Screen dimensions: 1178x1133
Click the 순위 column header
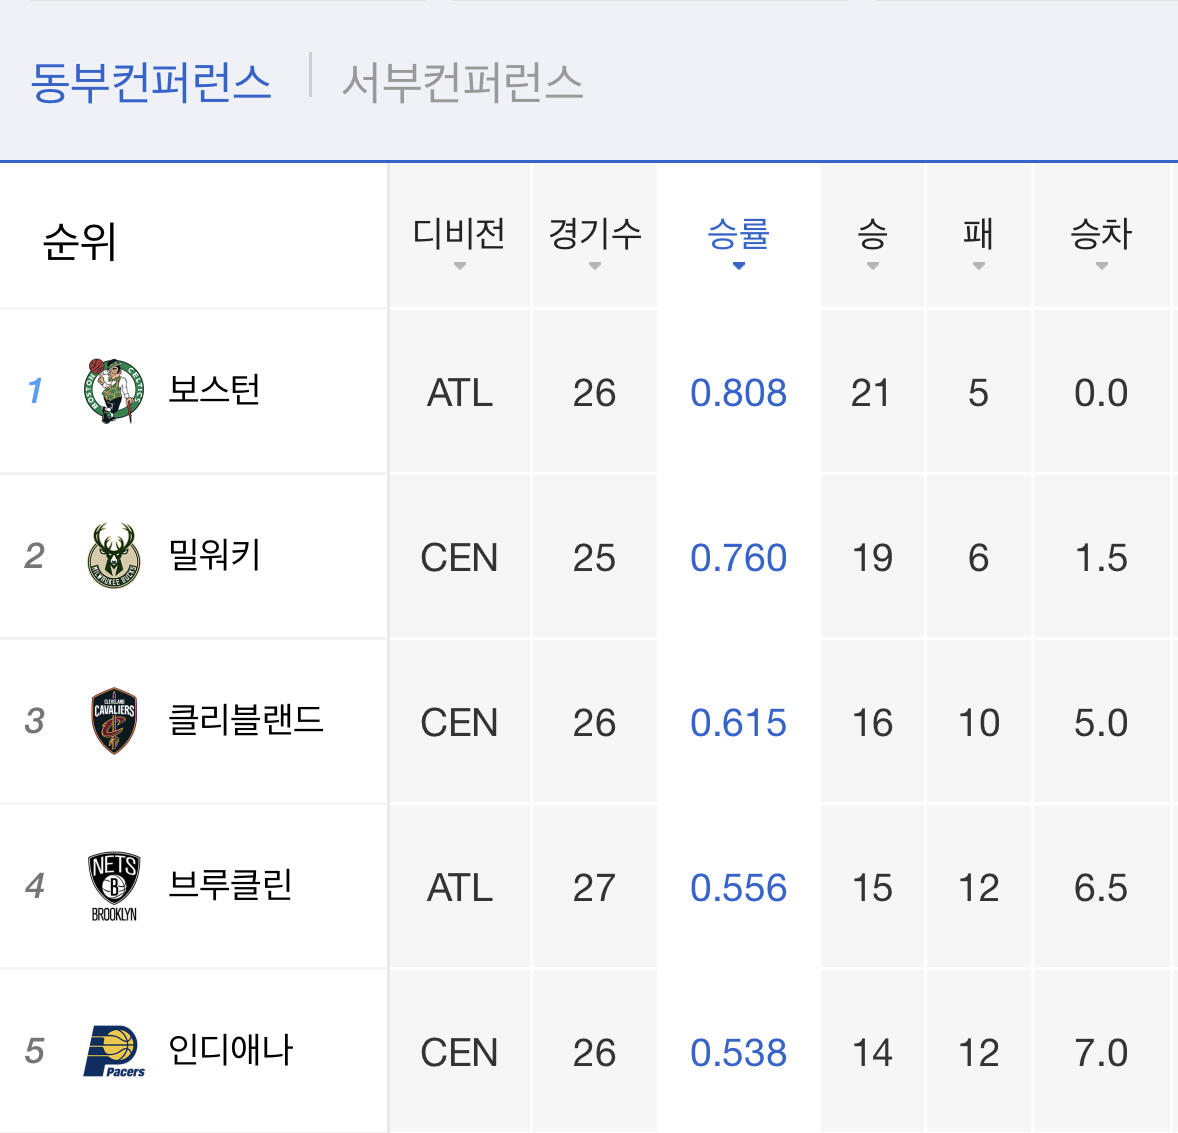80,242
